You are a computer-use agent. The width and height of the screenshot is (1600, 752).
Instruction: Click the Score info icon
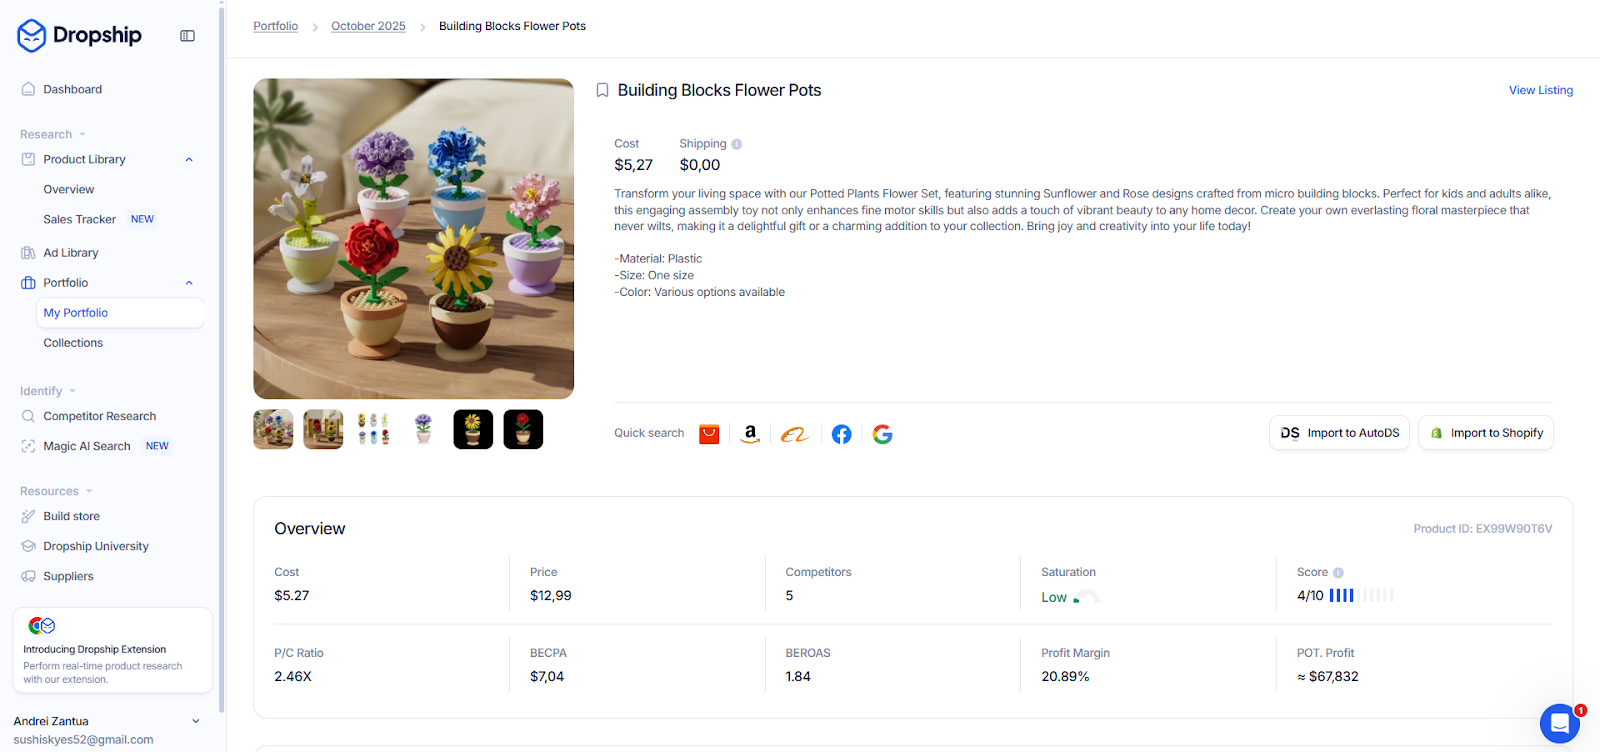point(1338,573)
